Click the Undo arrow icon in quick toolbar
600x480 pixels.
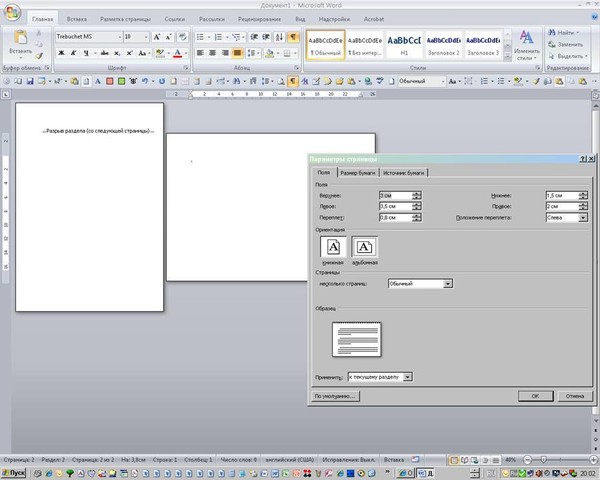(x=145, y=81)
